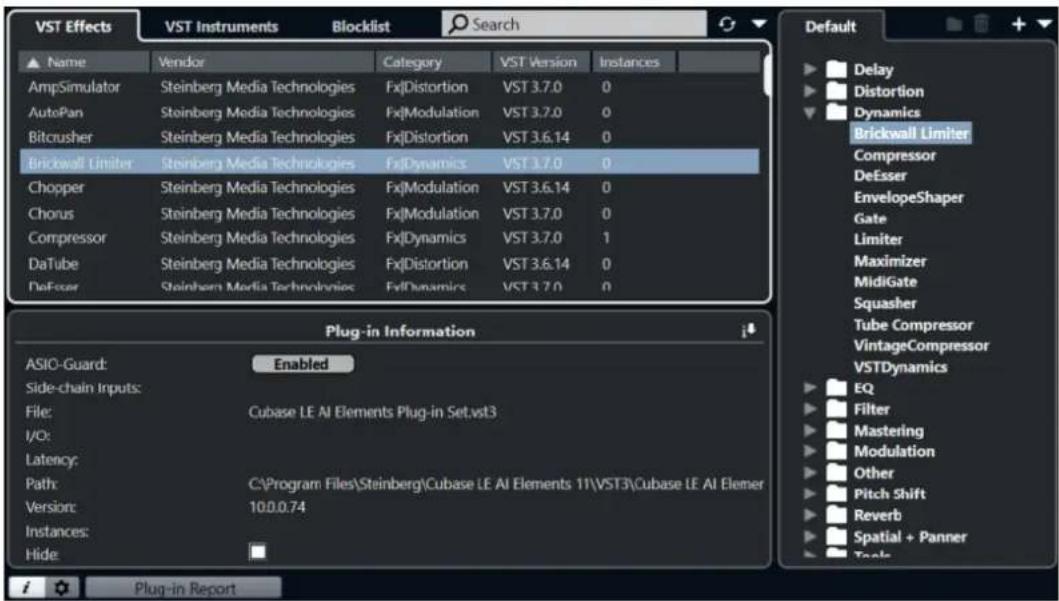This screenshot has width=1059, height=601.
Task: Click the search magnifier icon
Action: pos(459,24)
